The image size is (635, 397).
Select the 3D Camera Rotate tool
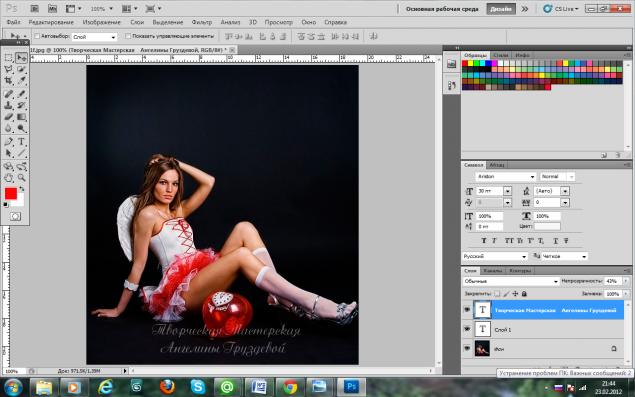pos(21,166)
